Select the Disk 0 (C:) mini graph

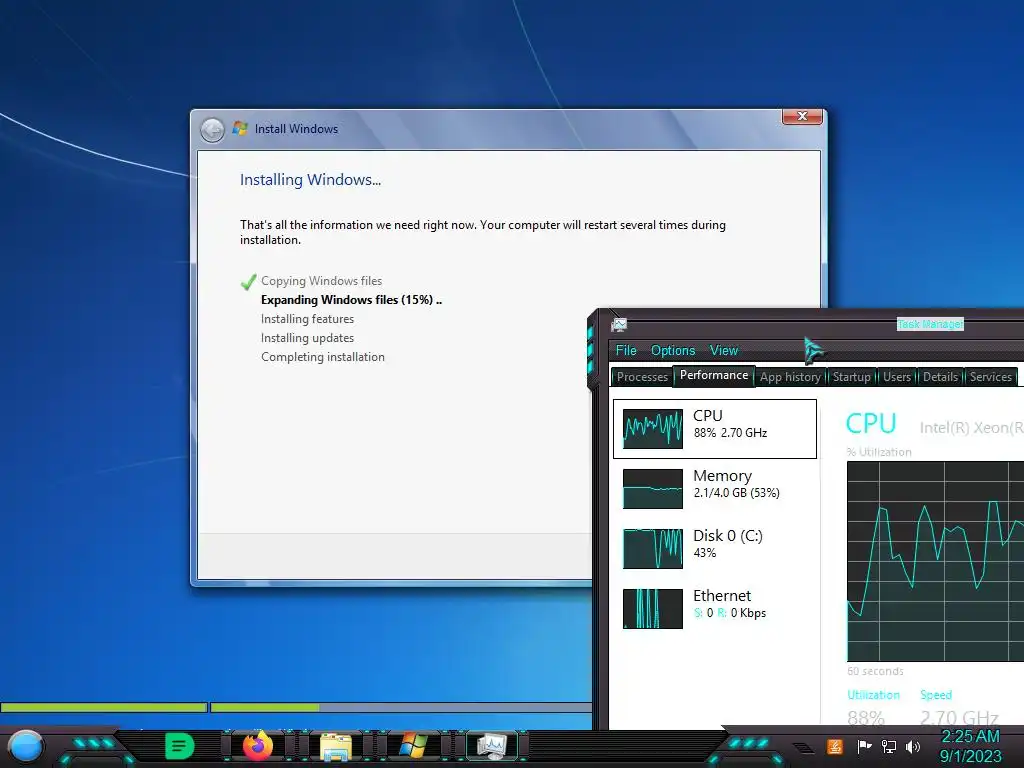click(652, 549)
